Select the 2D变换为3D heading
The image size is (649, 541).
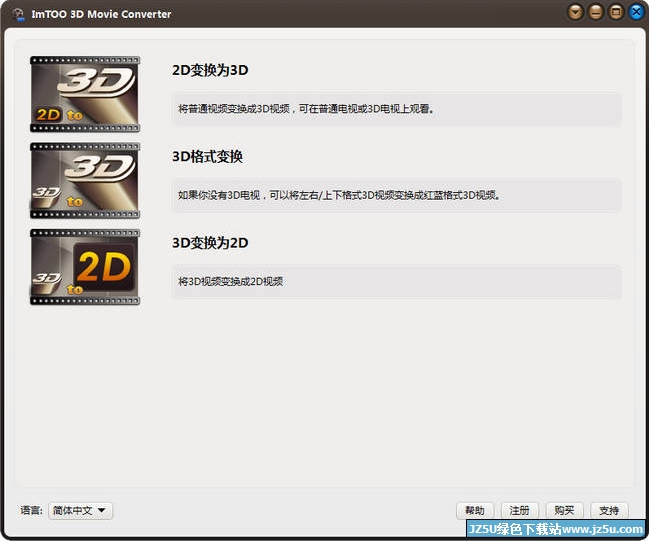click(210, 70)
